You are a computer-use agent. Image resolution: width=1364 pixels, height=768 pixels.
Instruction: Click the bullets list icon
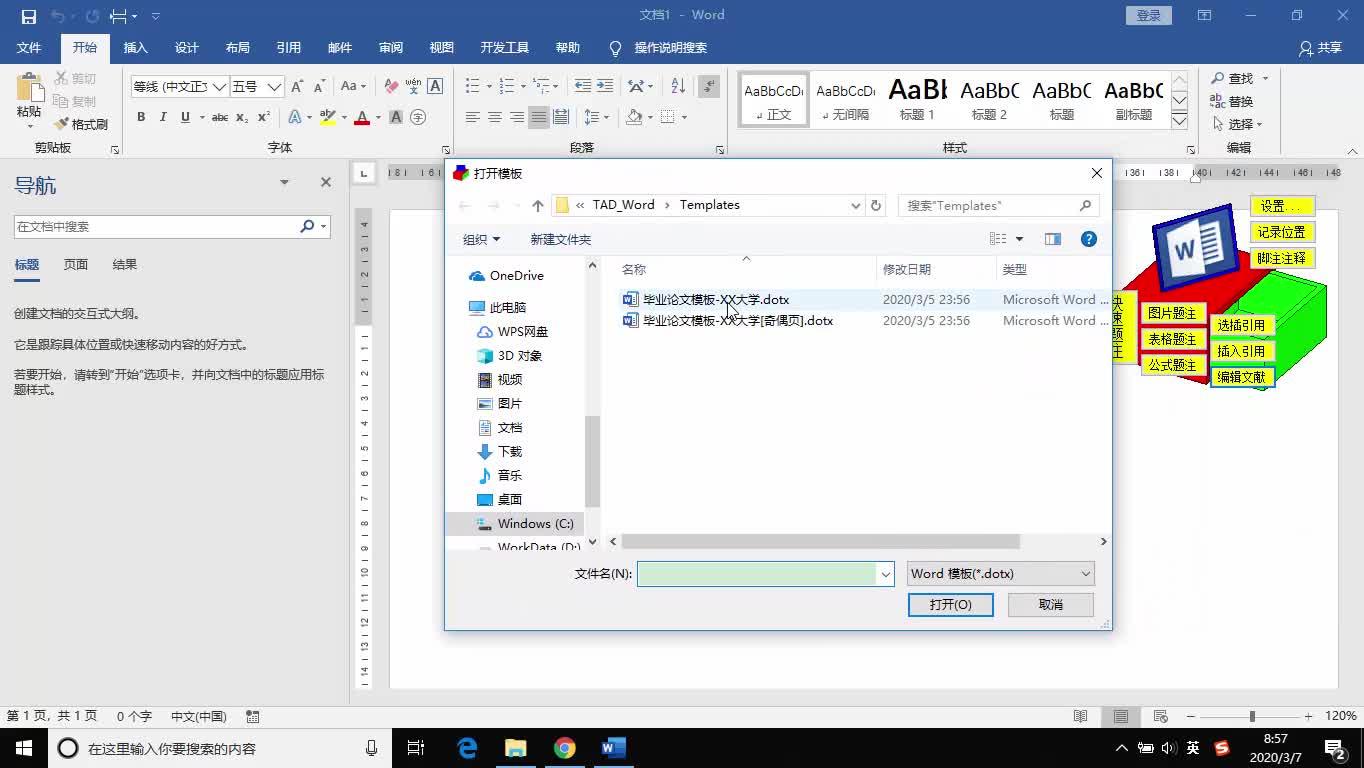tap(472, 87)
